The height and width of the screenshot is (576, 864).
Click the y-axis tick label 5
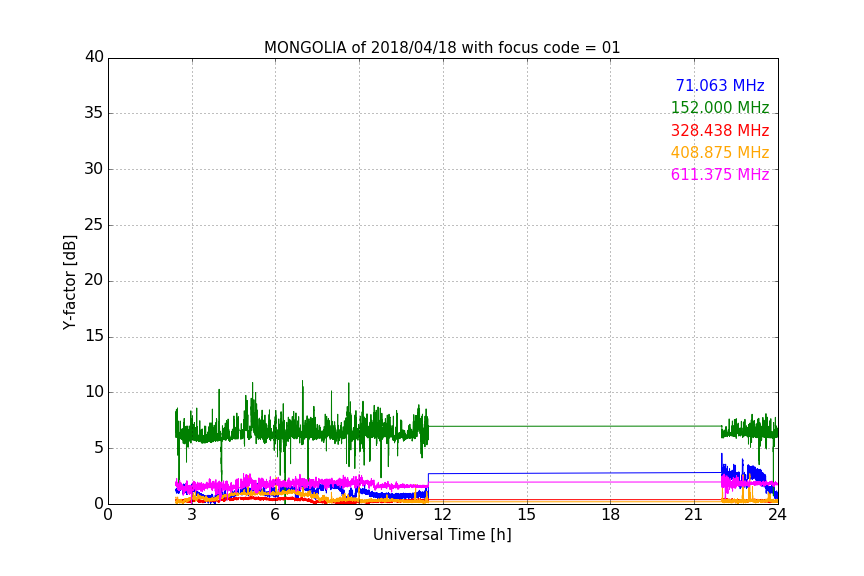click(99, 448)
